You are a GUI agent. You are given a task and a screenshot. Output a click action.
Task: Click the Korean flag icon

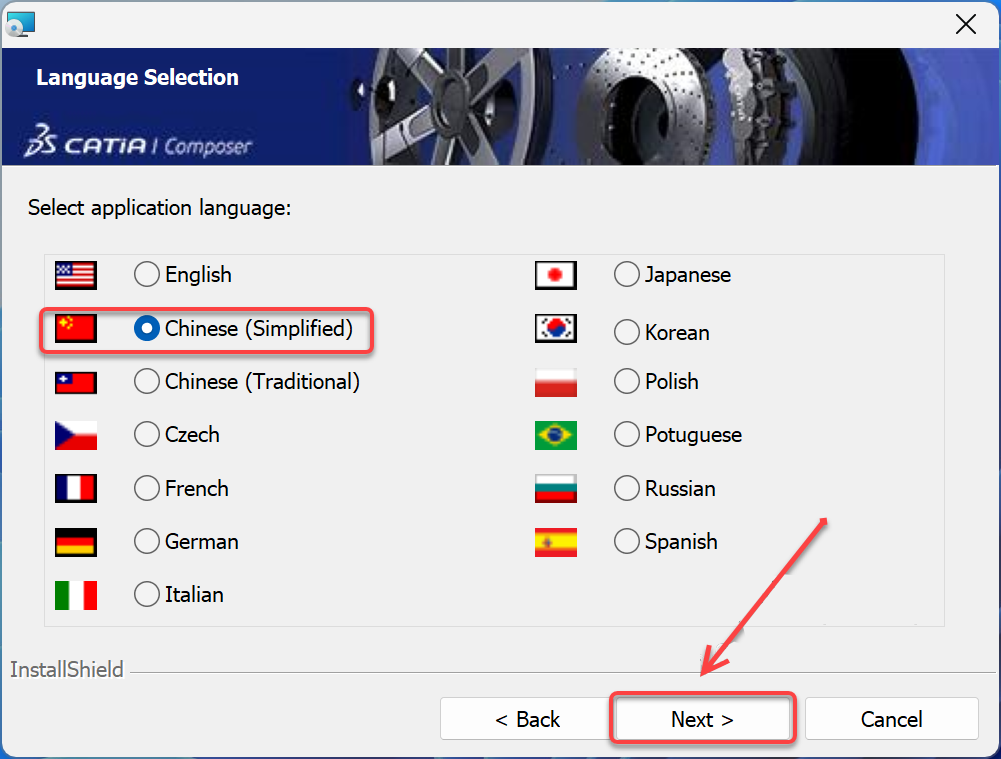[x=555, y=328]
